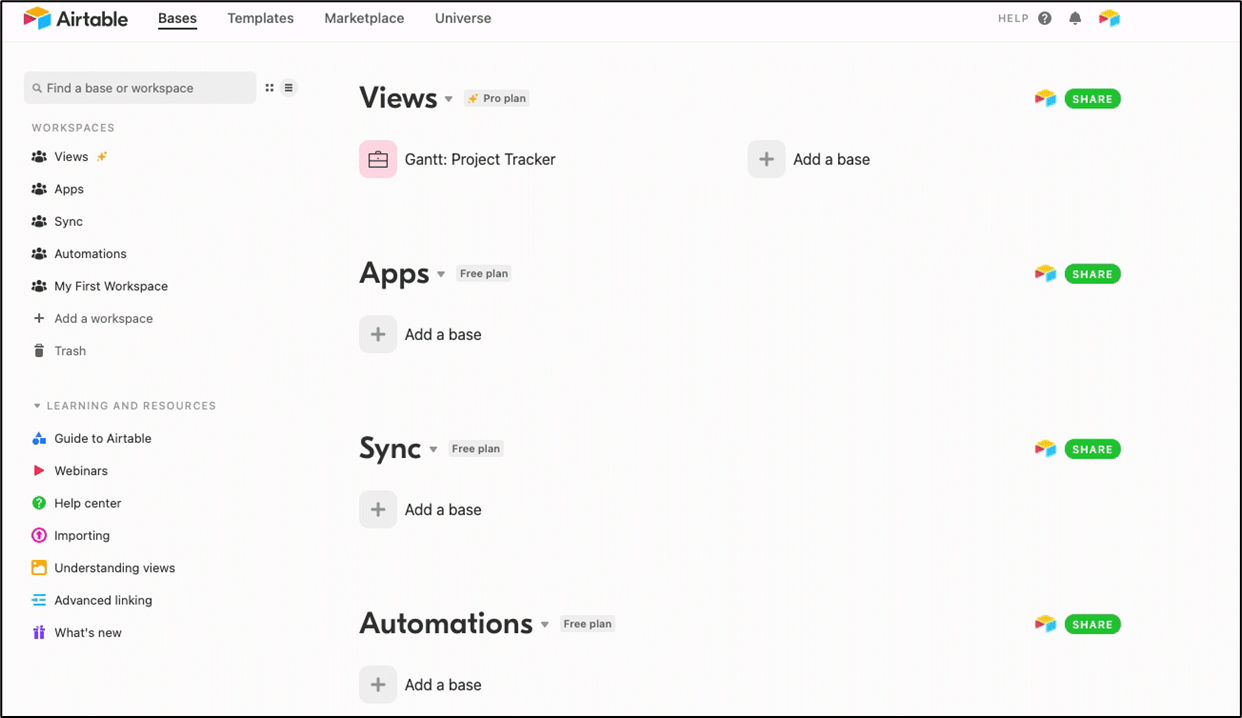Open the account avatar in top bar
This screenshot has width=1242, height=718.
pos(1109,19)
